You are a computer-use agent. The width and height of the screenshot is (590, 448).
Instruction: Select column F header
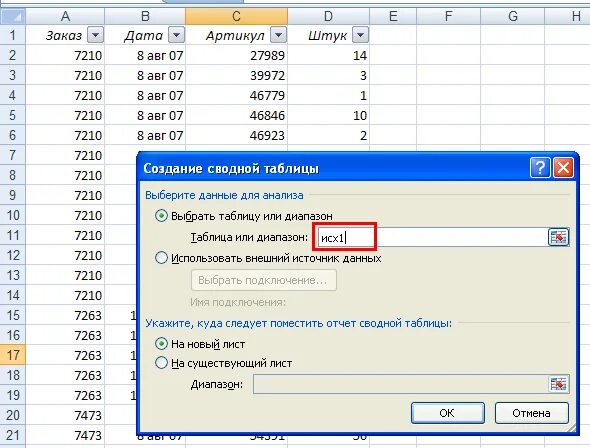point(448,17)
